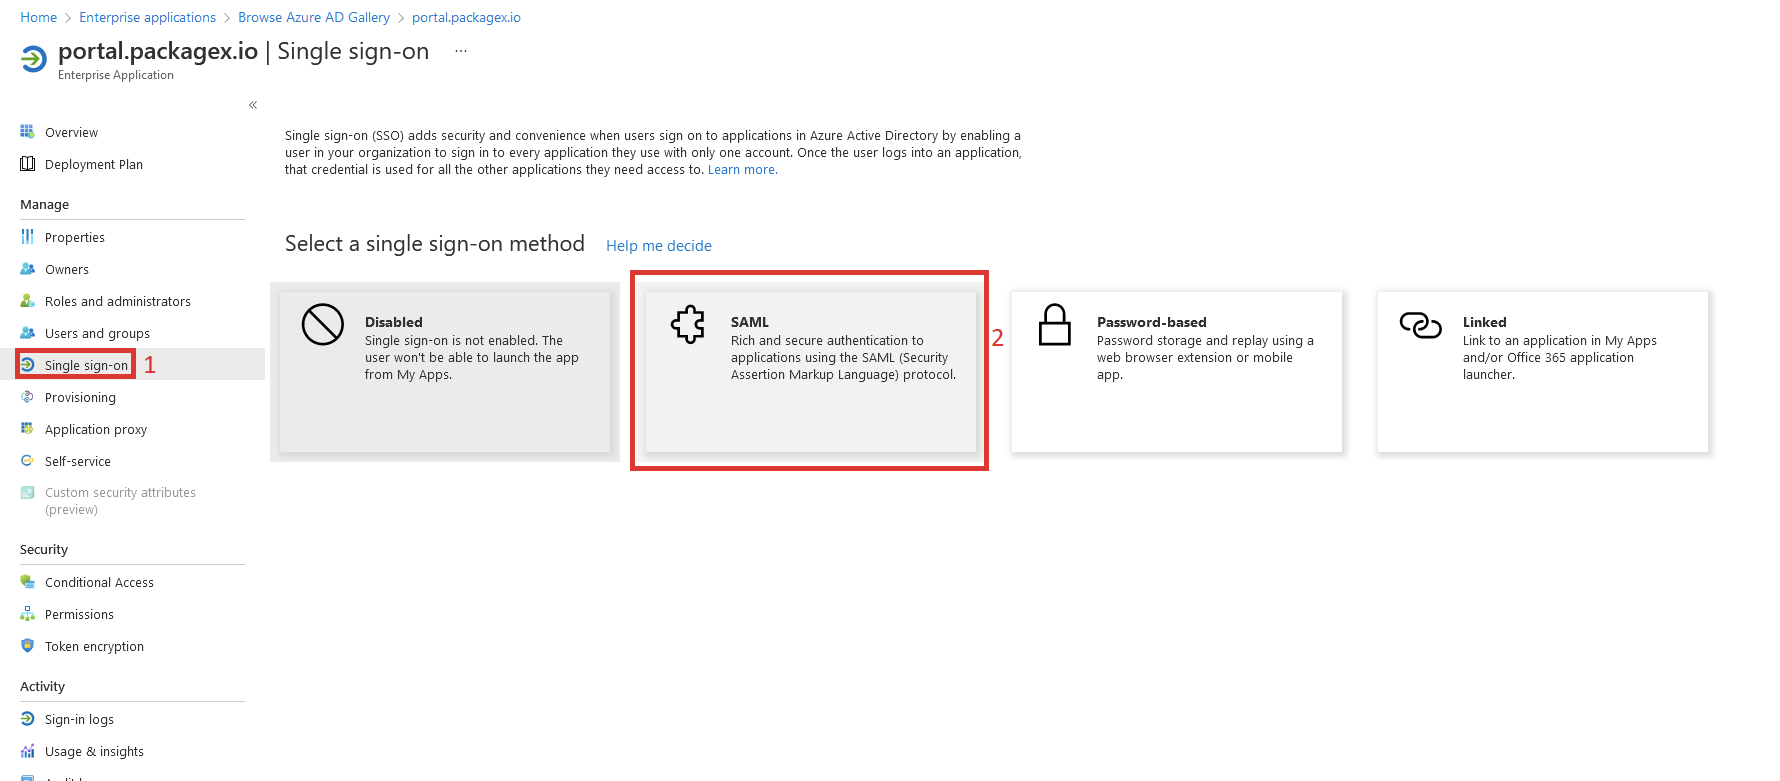The height and width of the screenshot is (781, 1780).
Task: Click Help me decide link
Action: (x=659, y=246)
